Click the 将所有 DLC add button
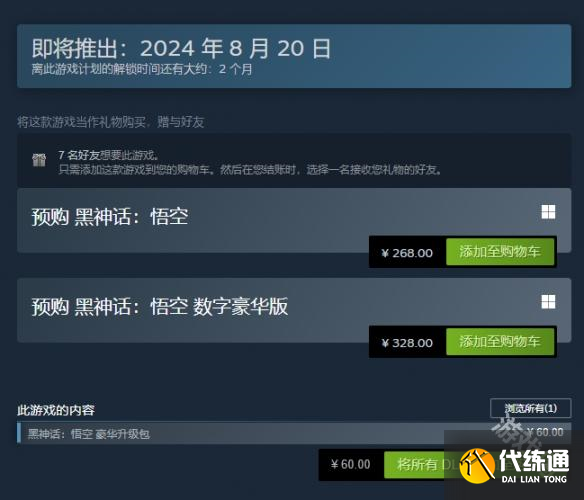Viewport: 584px width, 500px height. 419,465
